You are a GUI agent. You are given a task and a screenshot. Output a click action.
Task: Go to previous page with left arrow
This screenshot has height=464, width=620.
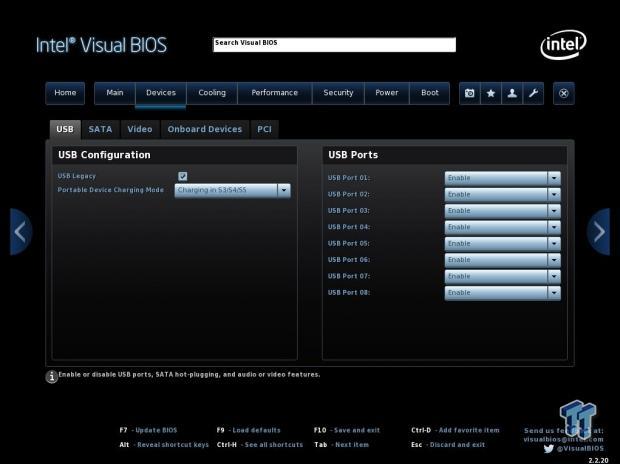[21, 232]
